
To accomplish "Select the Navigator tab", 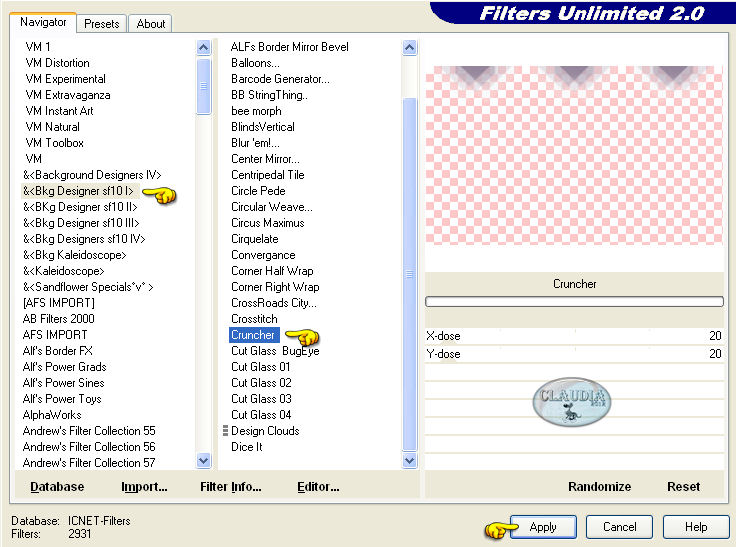I will point(43,22).
